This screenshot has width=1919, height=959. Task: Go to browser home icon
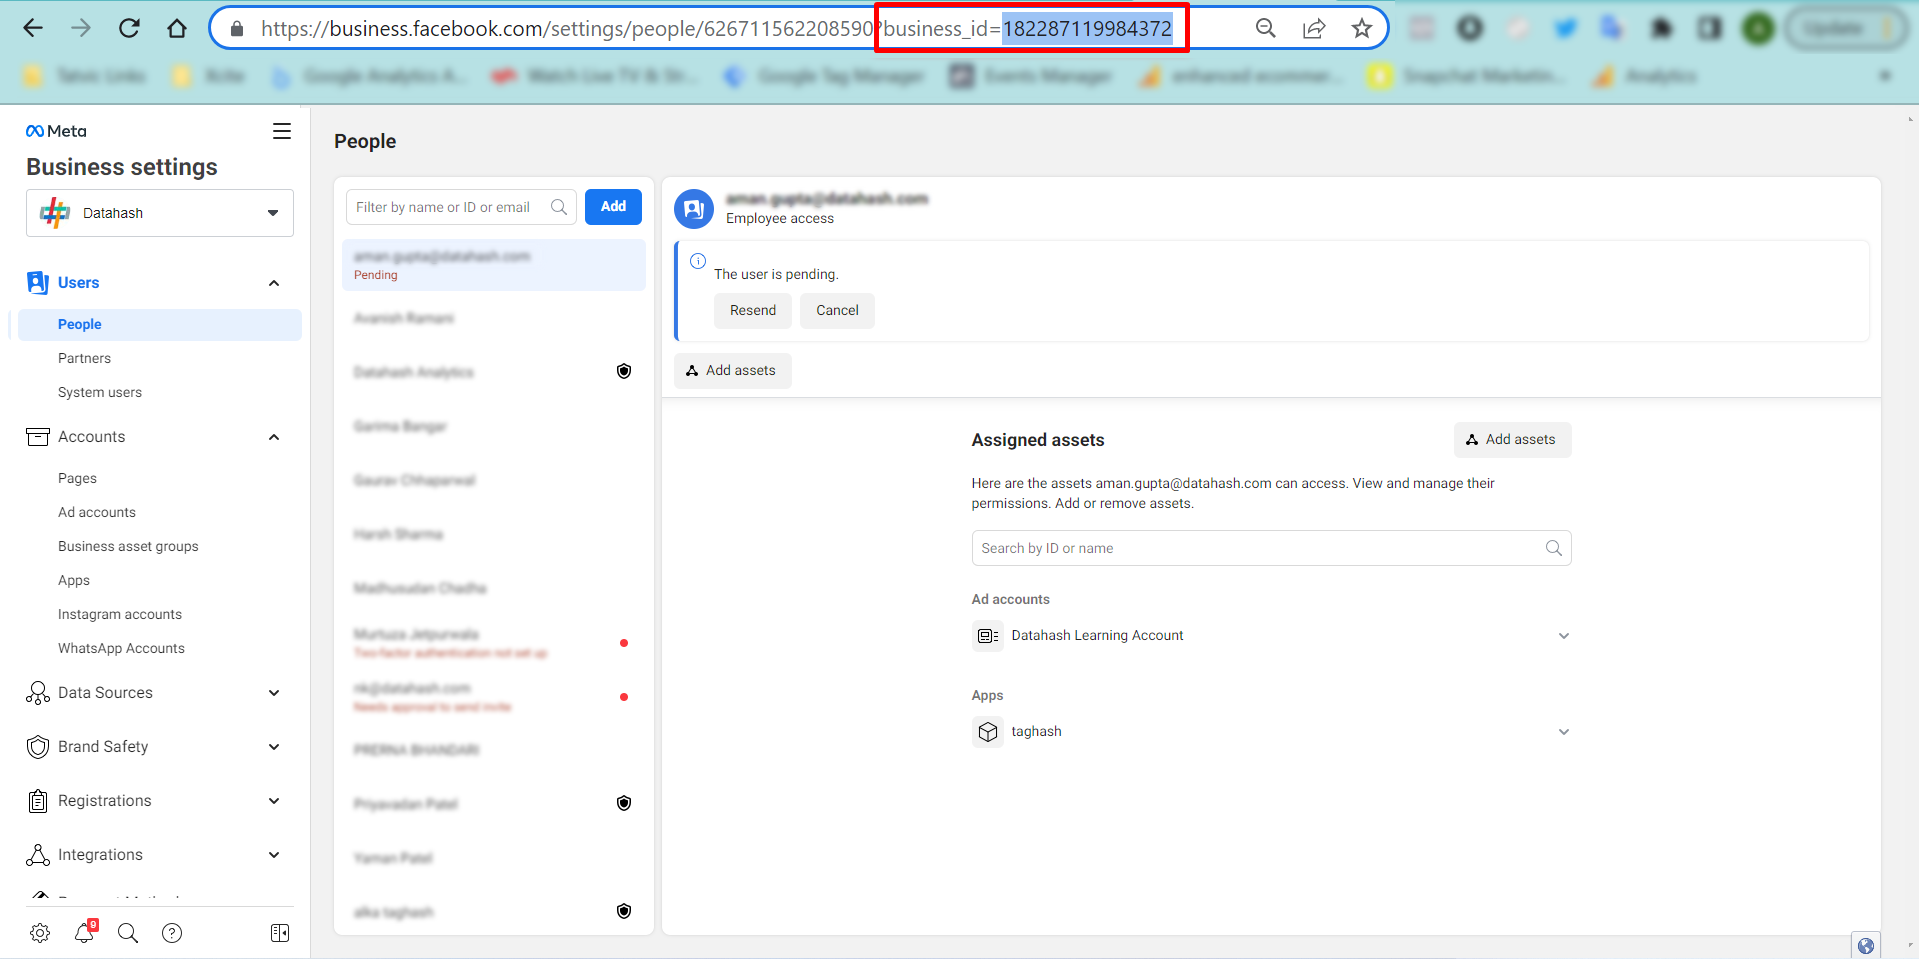pos(177,28)
